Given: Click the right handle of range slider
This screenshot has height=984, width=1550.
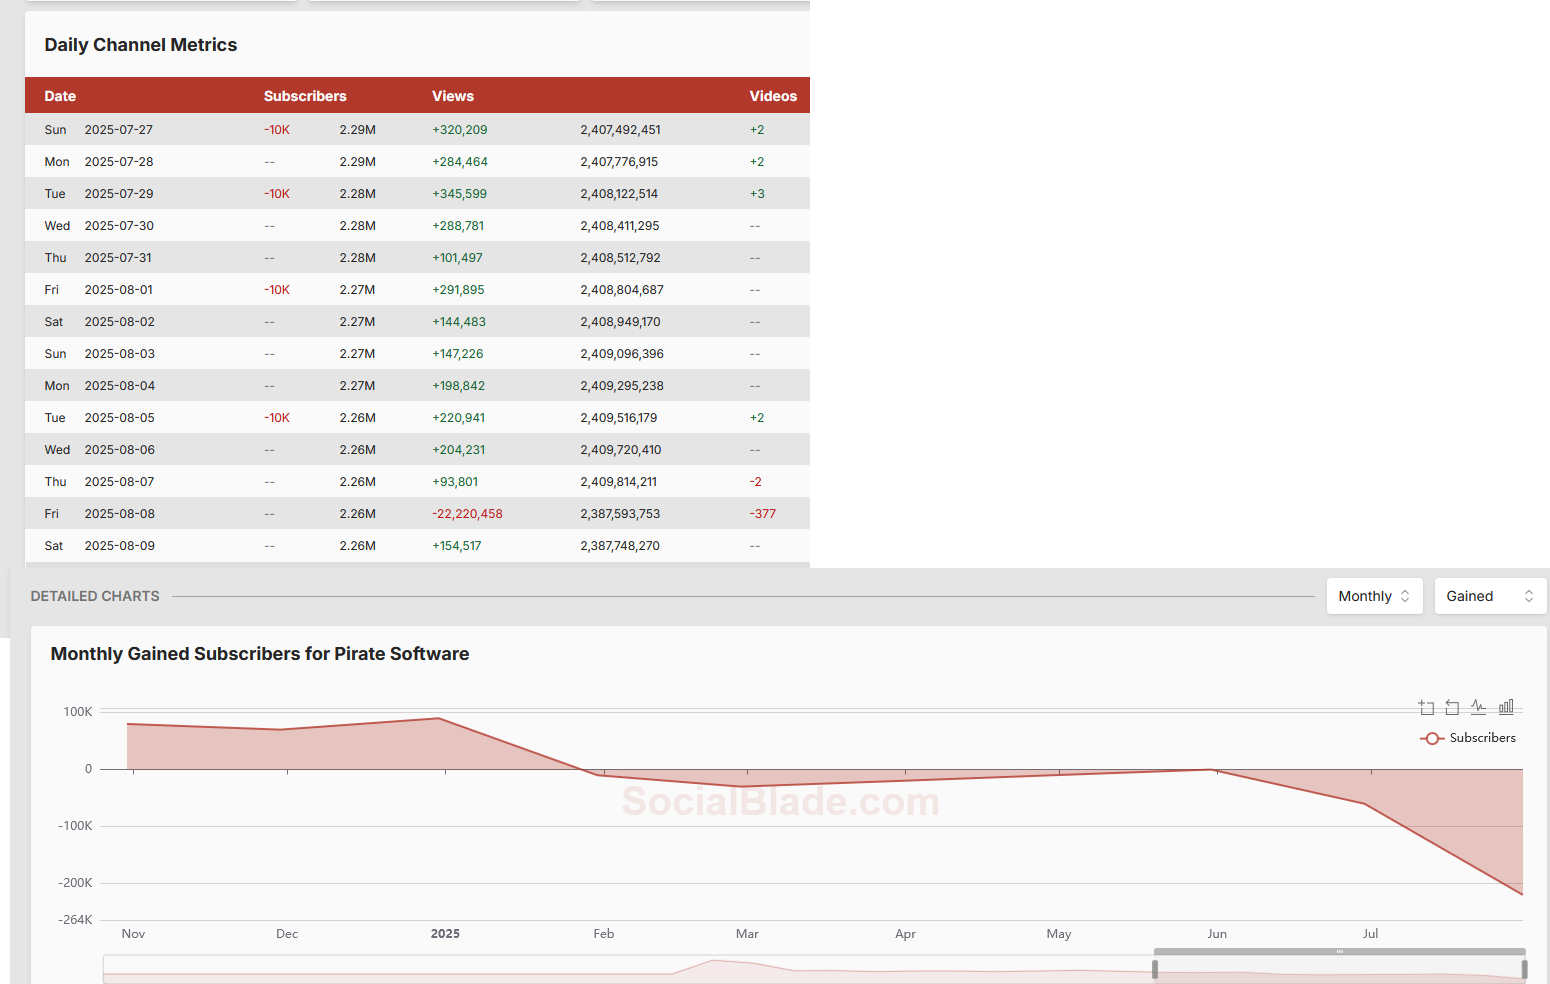Looking at the screenshot, I should (1524, 969).
